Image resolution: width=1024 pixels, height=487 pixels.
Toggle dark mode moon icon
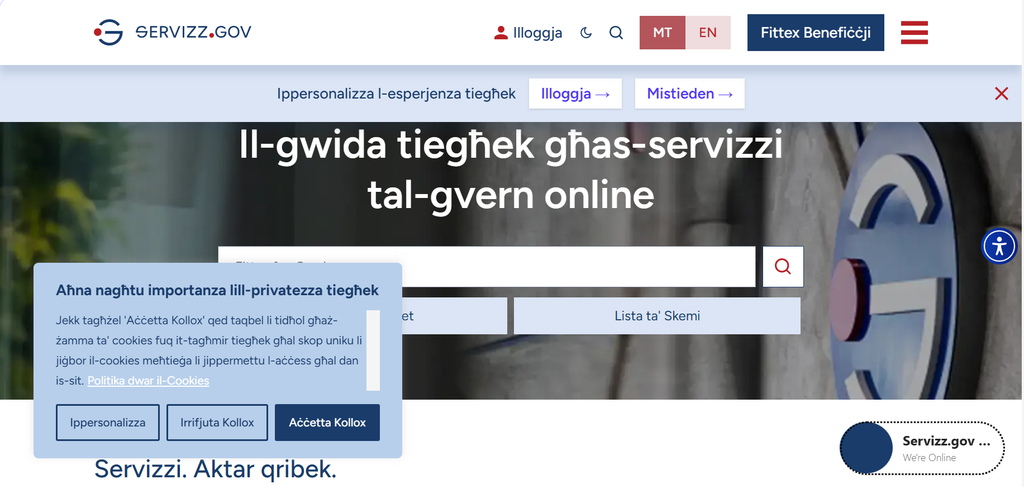586,33
